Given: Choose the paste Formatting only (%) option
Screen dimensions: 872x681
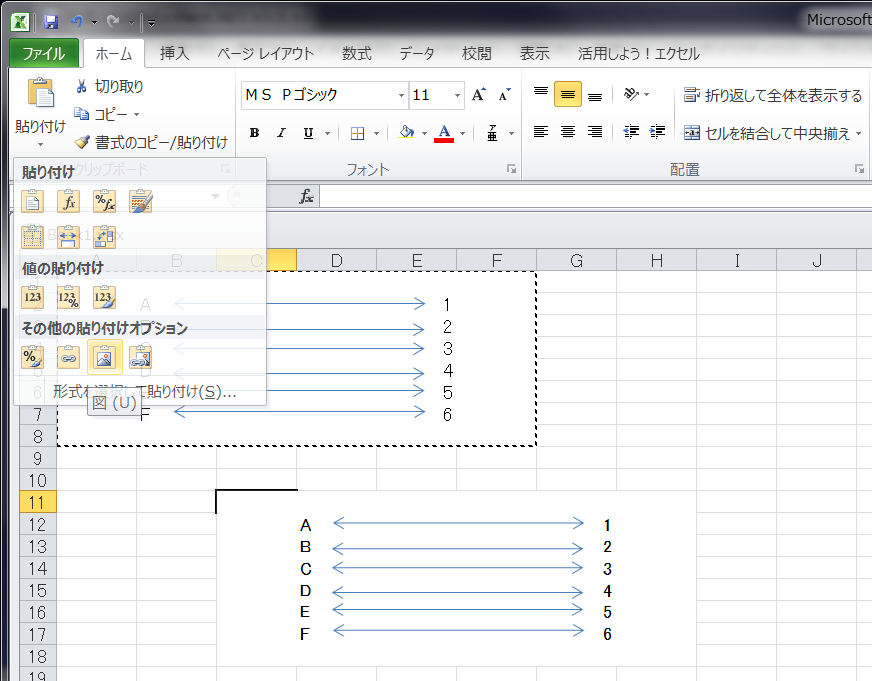Looking at the screenshot, I should (32, 357).
